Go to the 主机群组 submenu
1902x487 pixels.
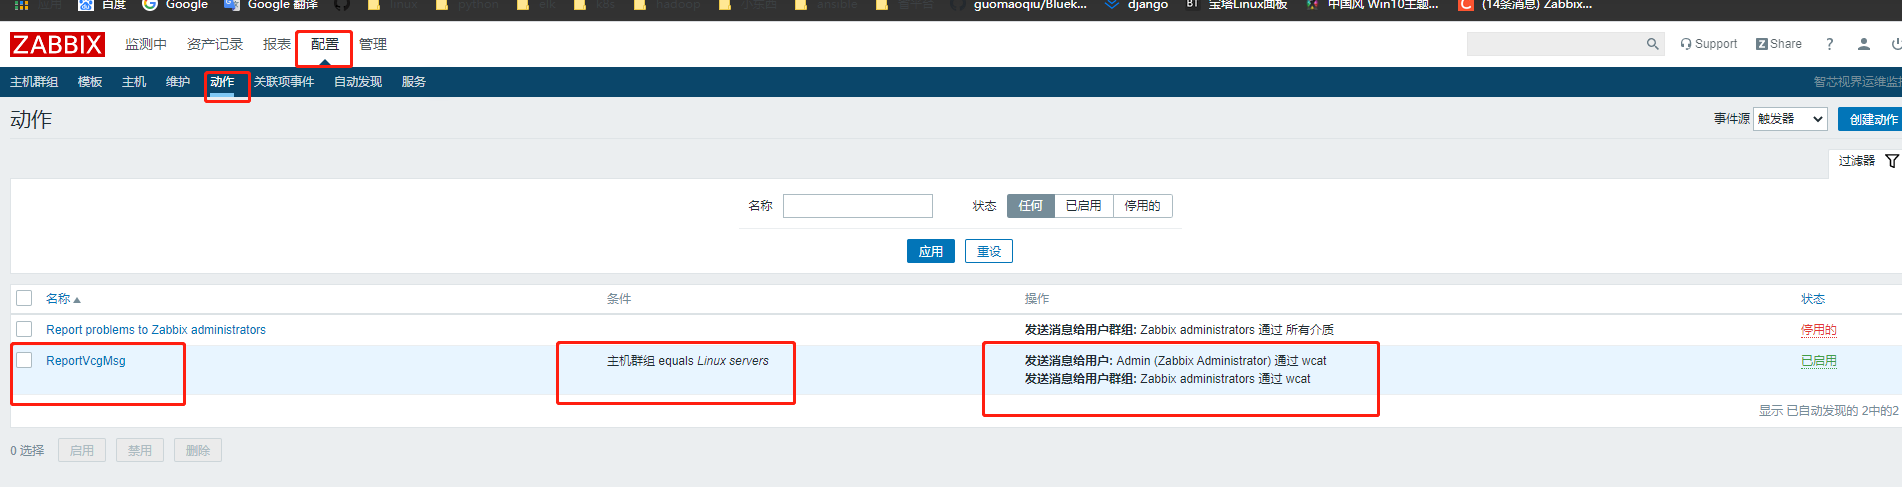pyautogui.click(x=34, y=82)
